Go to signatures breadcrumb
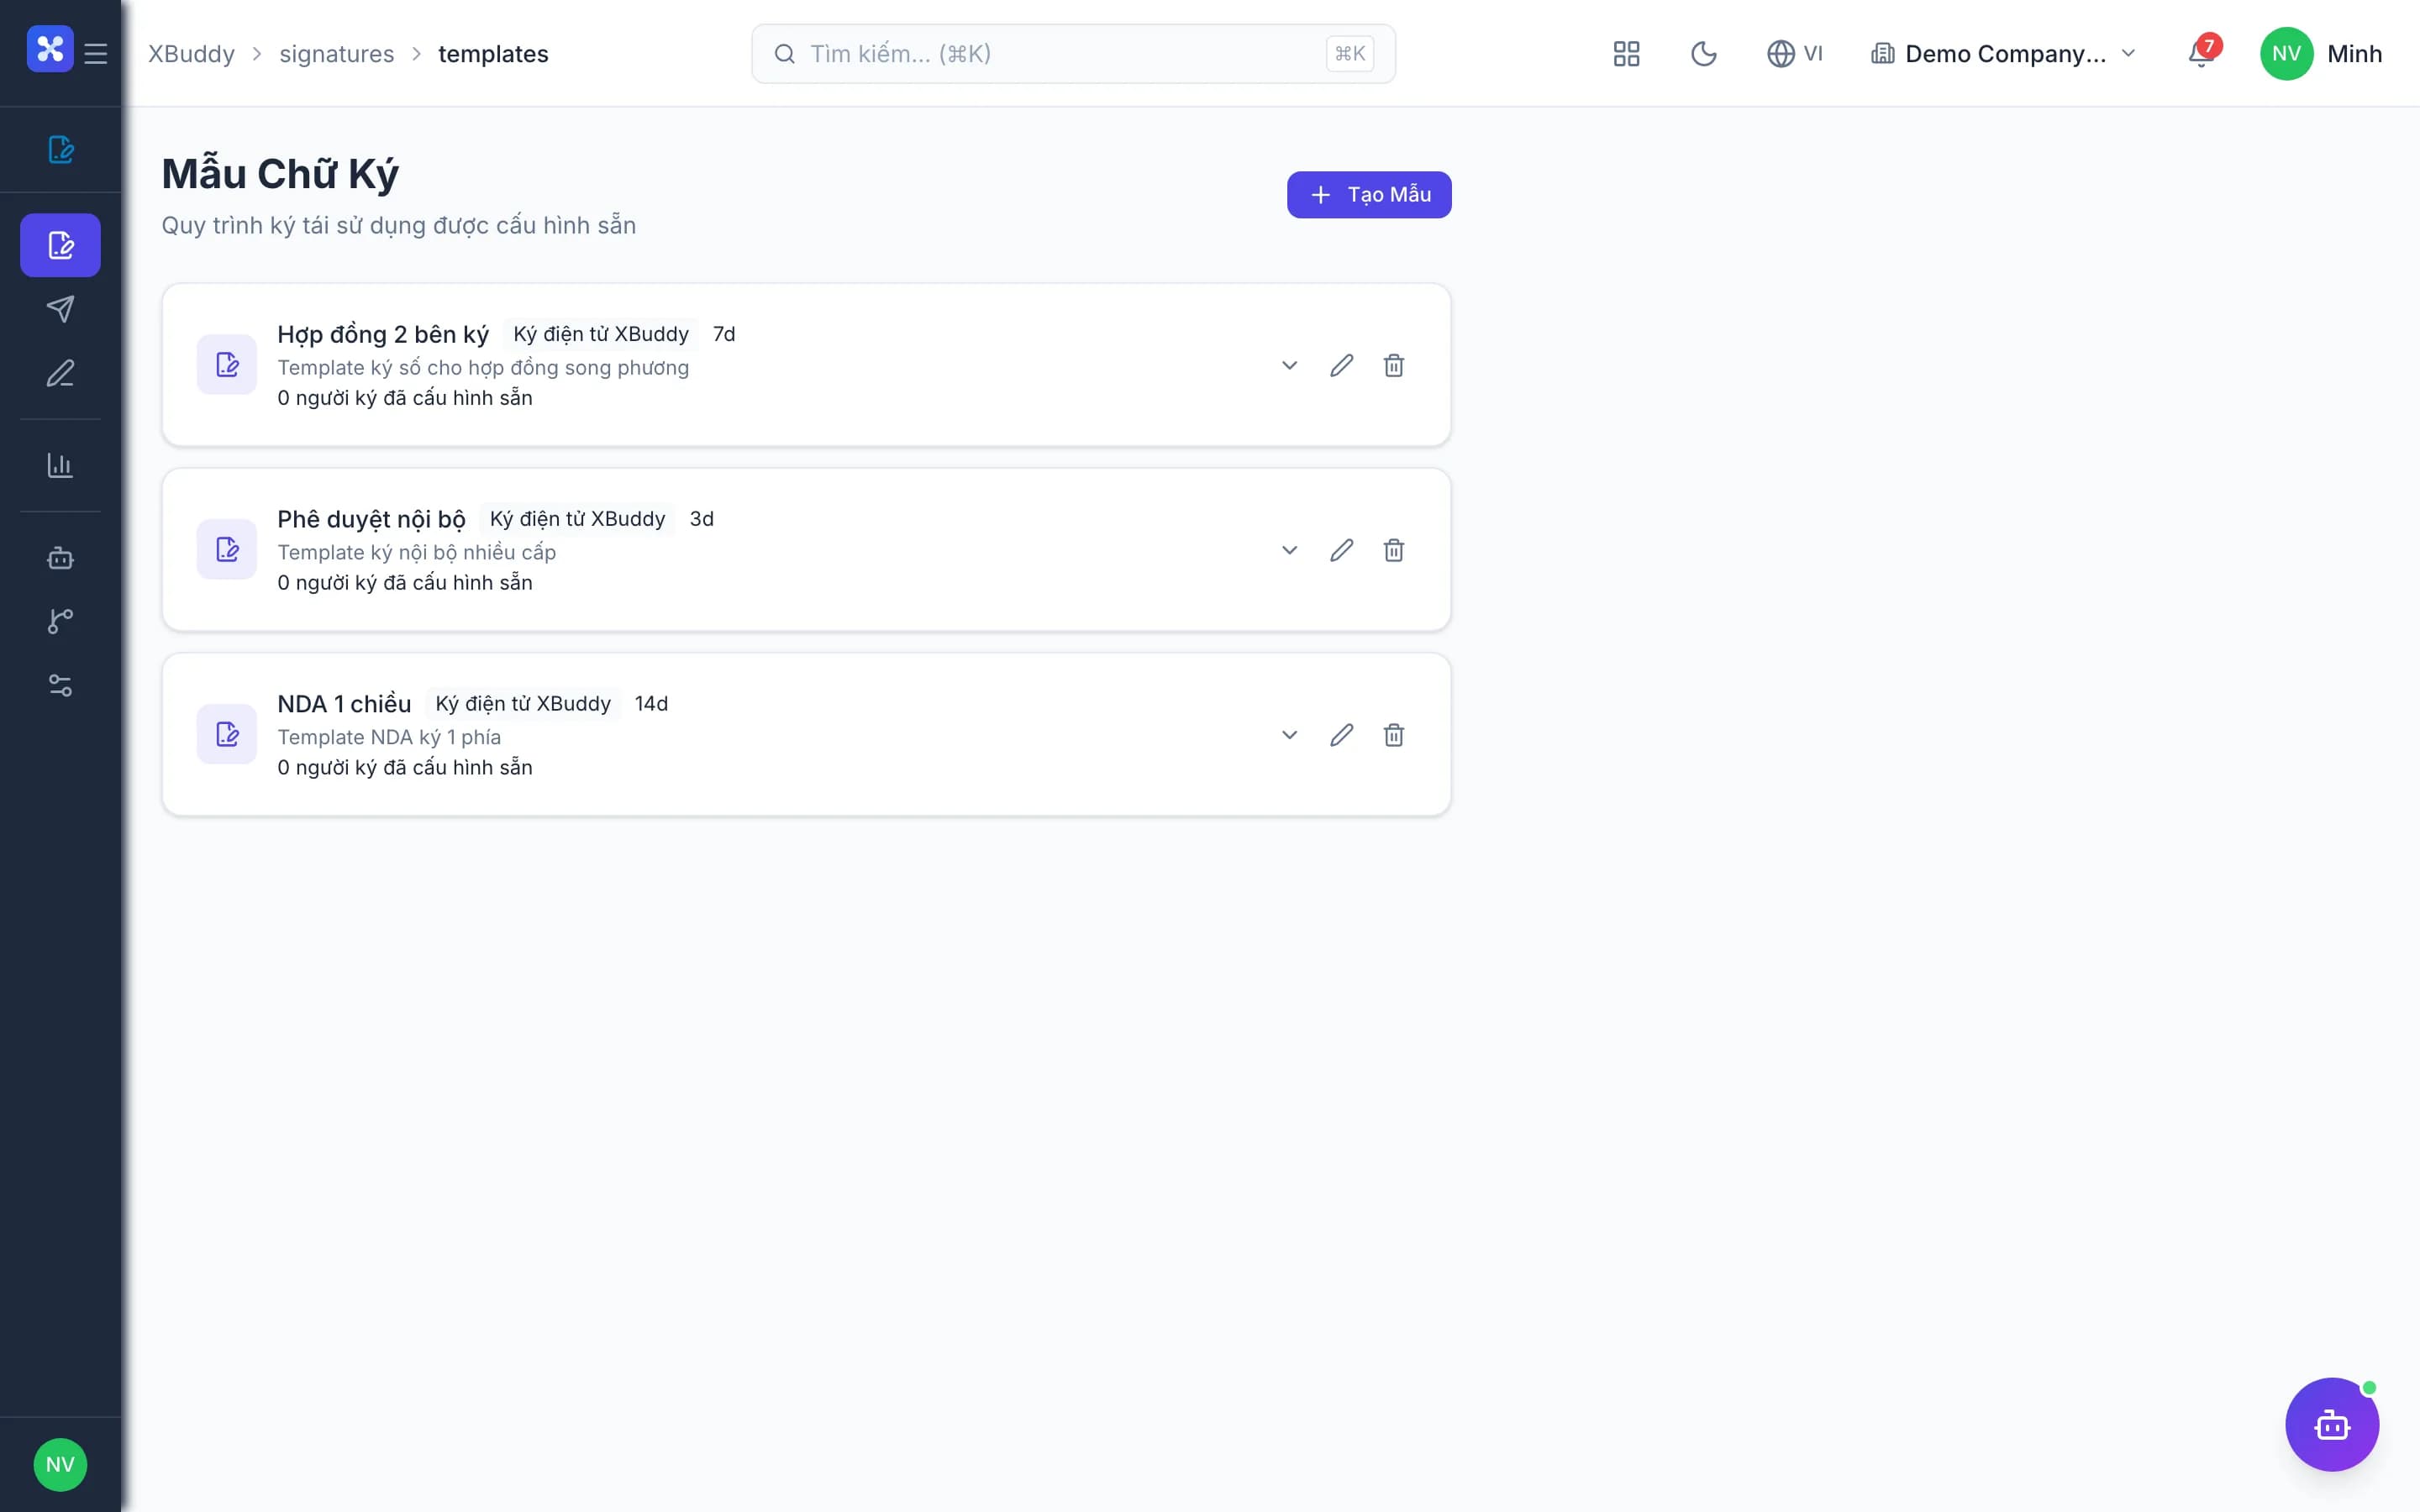Screen dimensions: 2420x1512 point(337,54)
